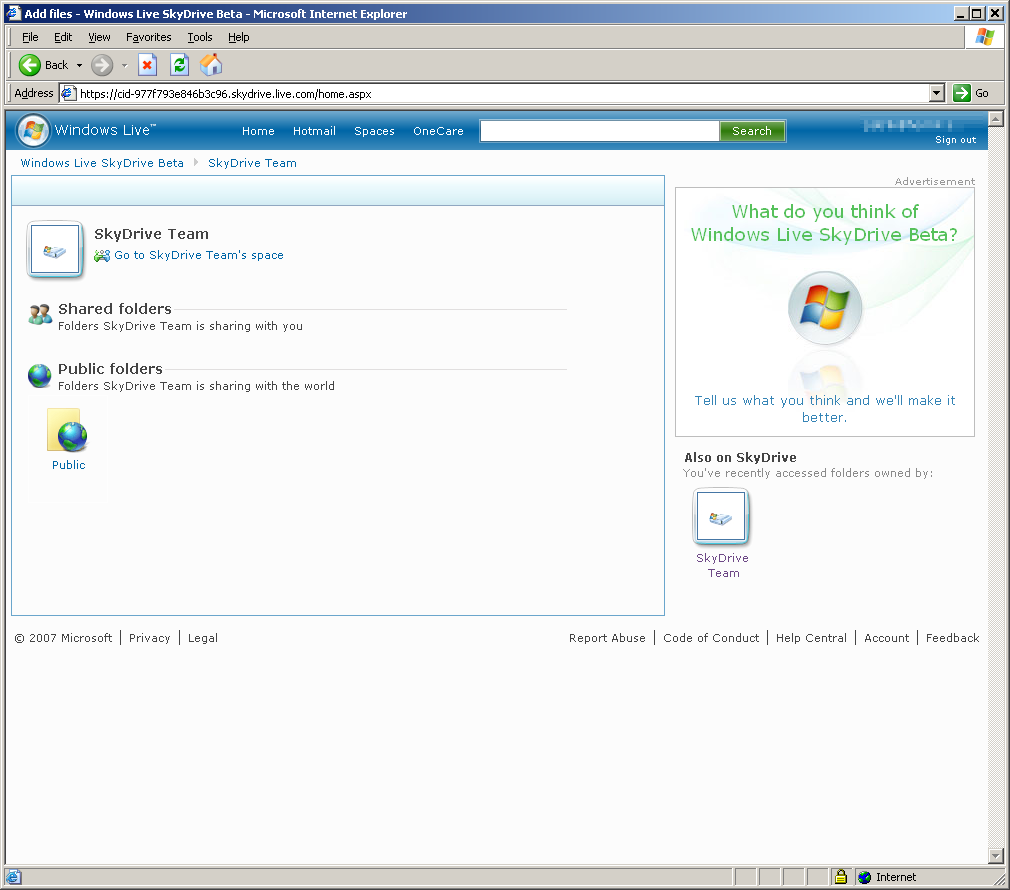
Task: Click SkyDrive Team label under Also on SkyDrive
Action: pos(722,565)
